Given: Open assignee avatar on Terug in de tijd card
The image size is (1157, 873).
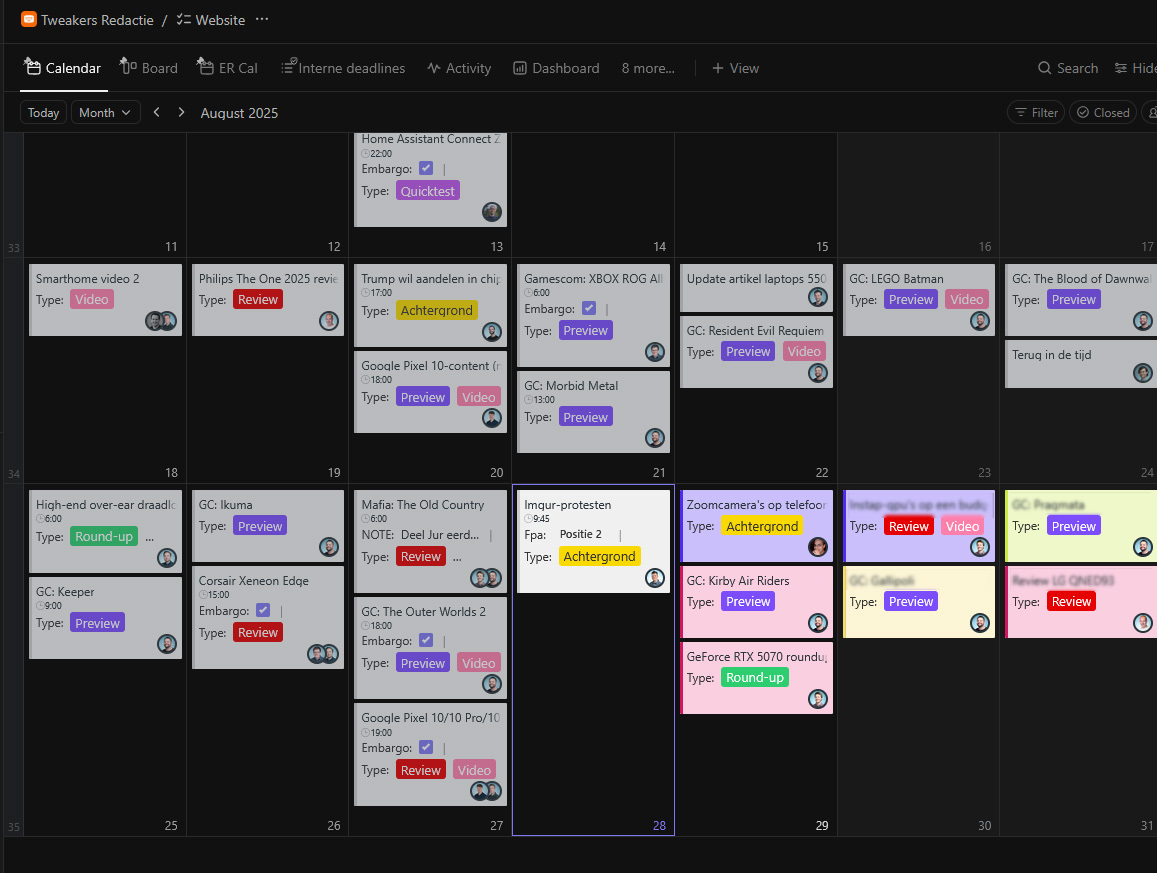Looking at the screenshot, I should coord(1142,373).
